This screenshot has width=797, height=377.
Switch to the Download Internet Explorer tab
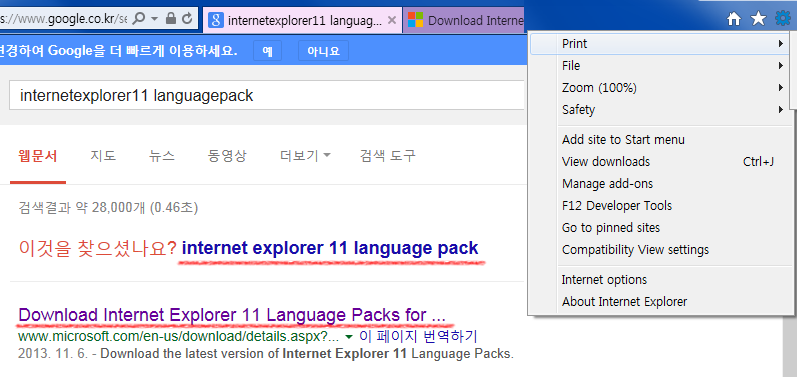464,20
